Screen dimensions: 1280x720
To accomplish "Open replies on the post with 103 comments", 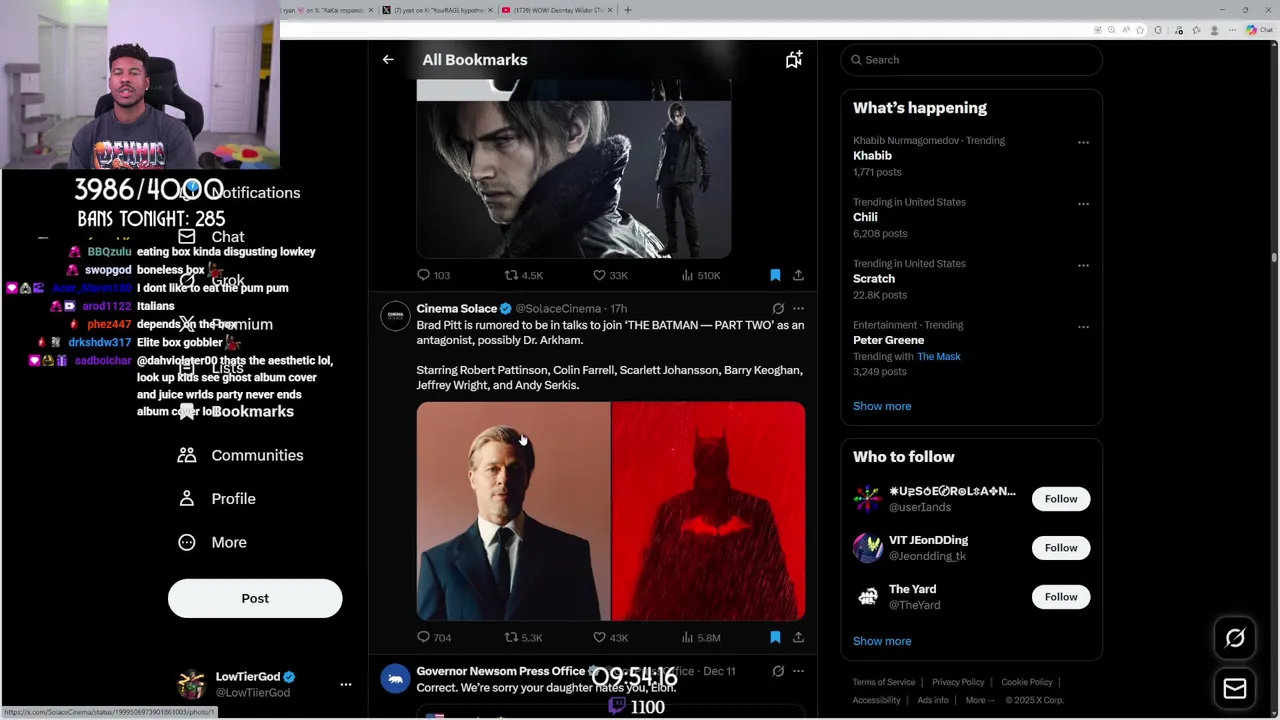I will pos(433,275).
